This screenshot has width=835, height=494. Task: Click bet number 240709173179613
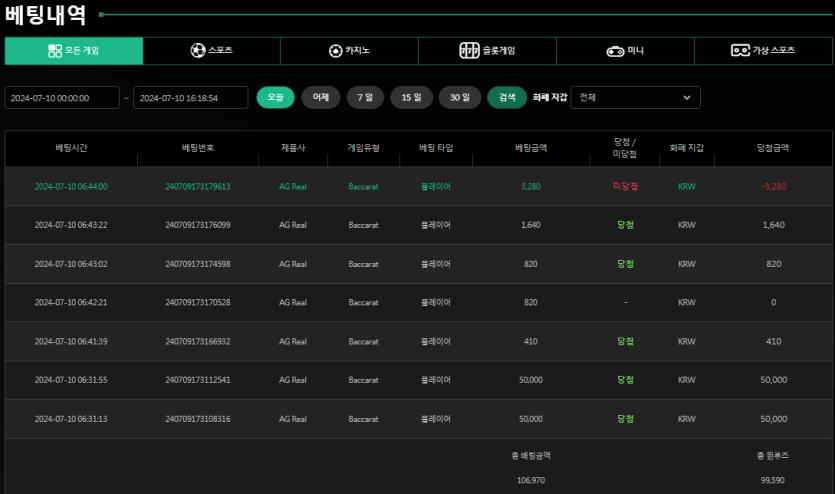click(x=198, y=187)
